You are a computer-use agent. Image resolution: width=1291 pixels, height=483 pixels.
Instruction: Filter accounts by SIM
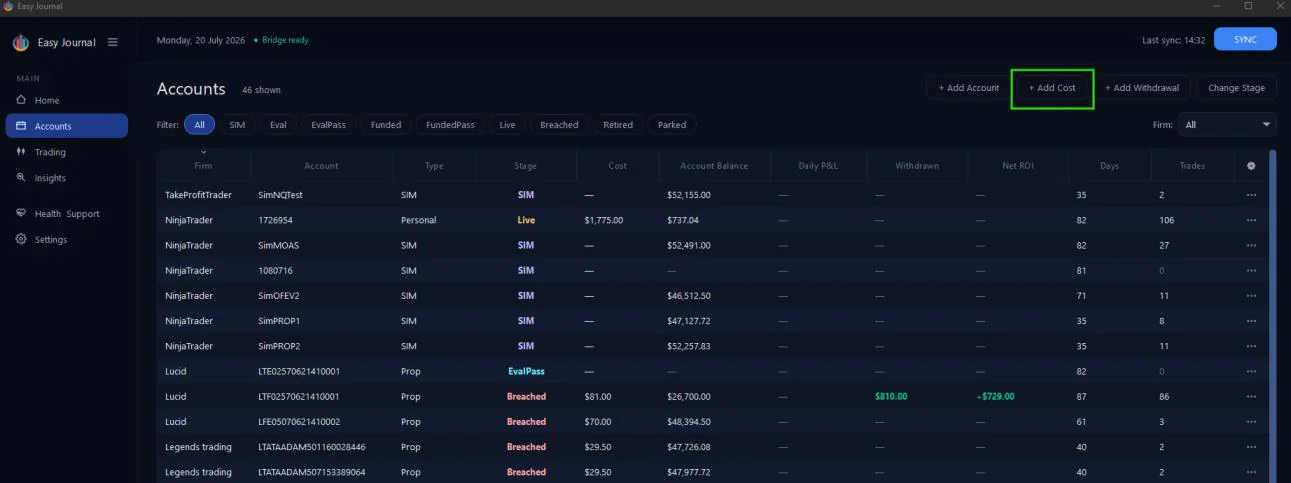(x=237, y=125)
